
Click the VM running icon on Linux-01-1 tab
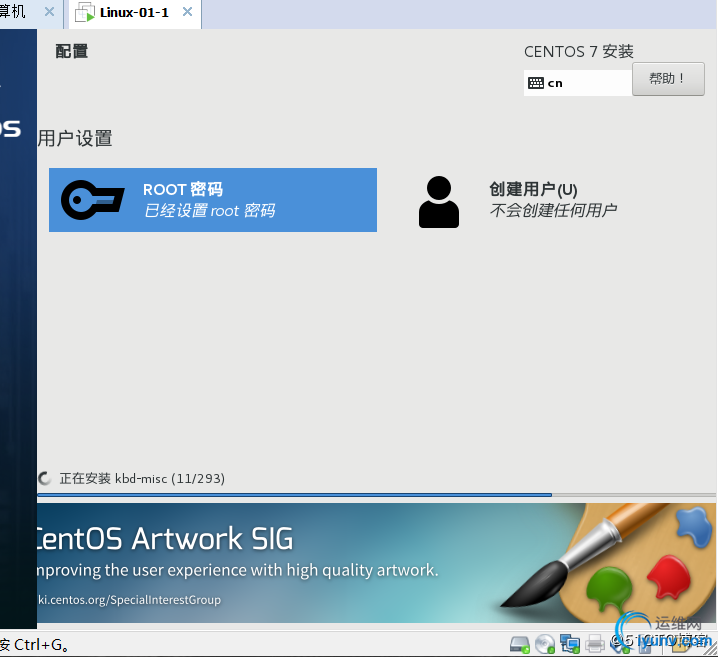pos(85,12)
